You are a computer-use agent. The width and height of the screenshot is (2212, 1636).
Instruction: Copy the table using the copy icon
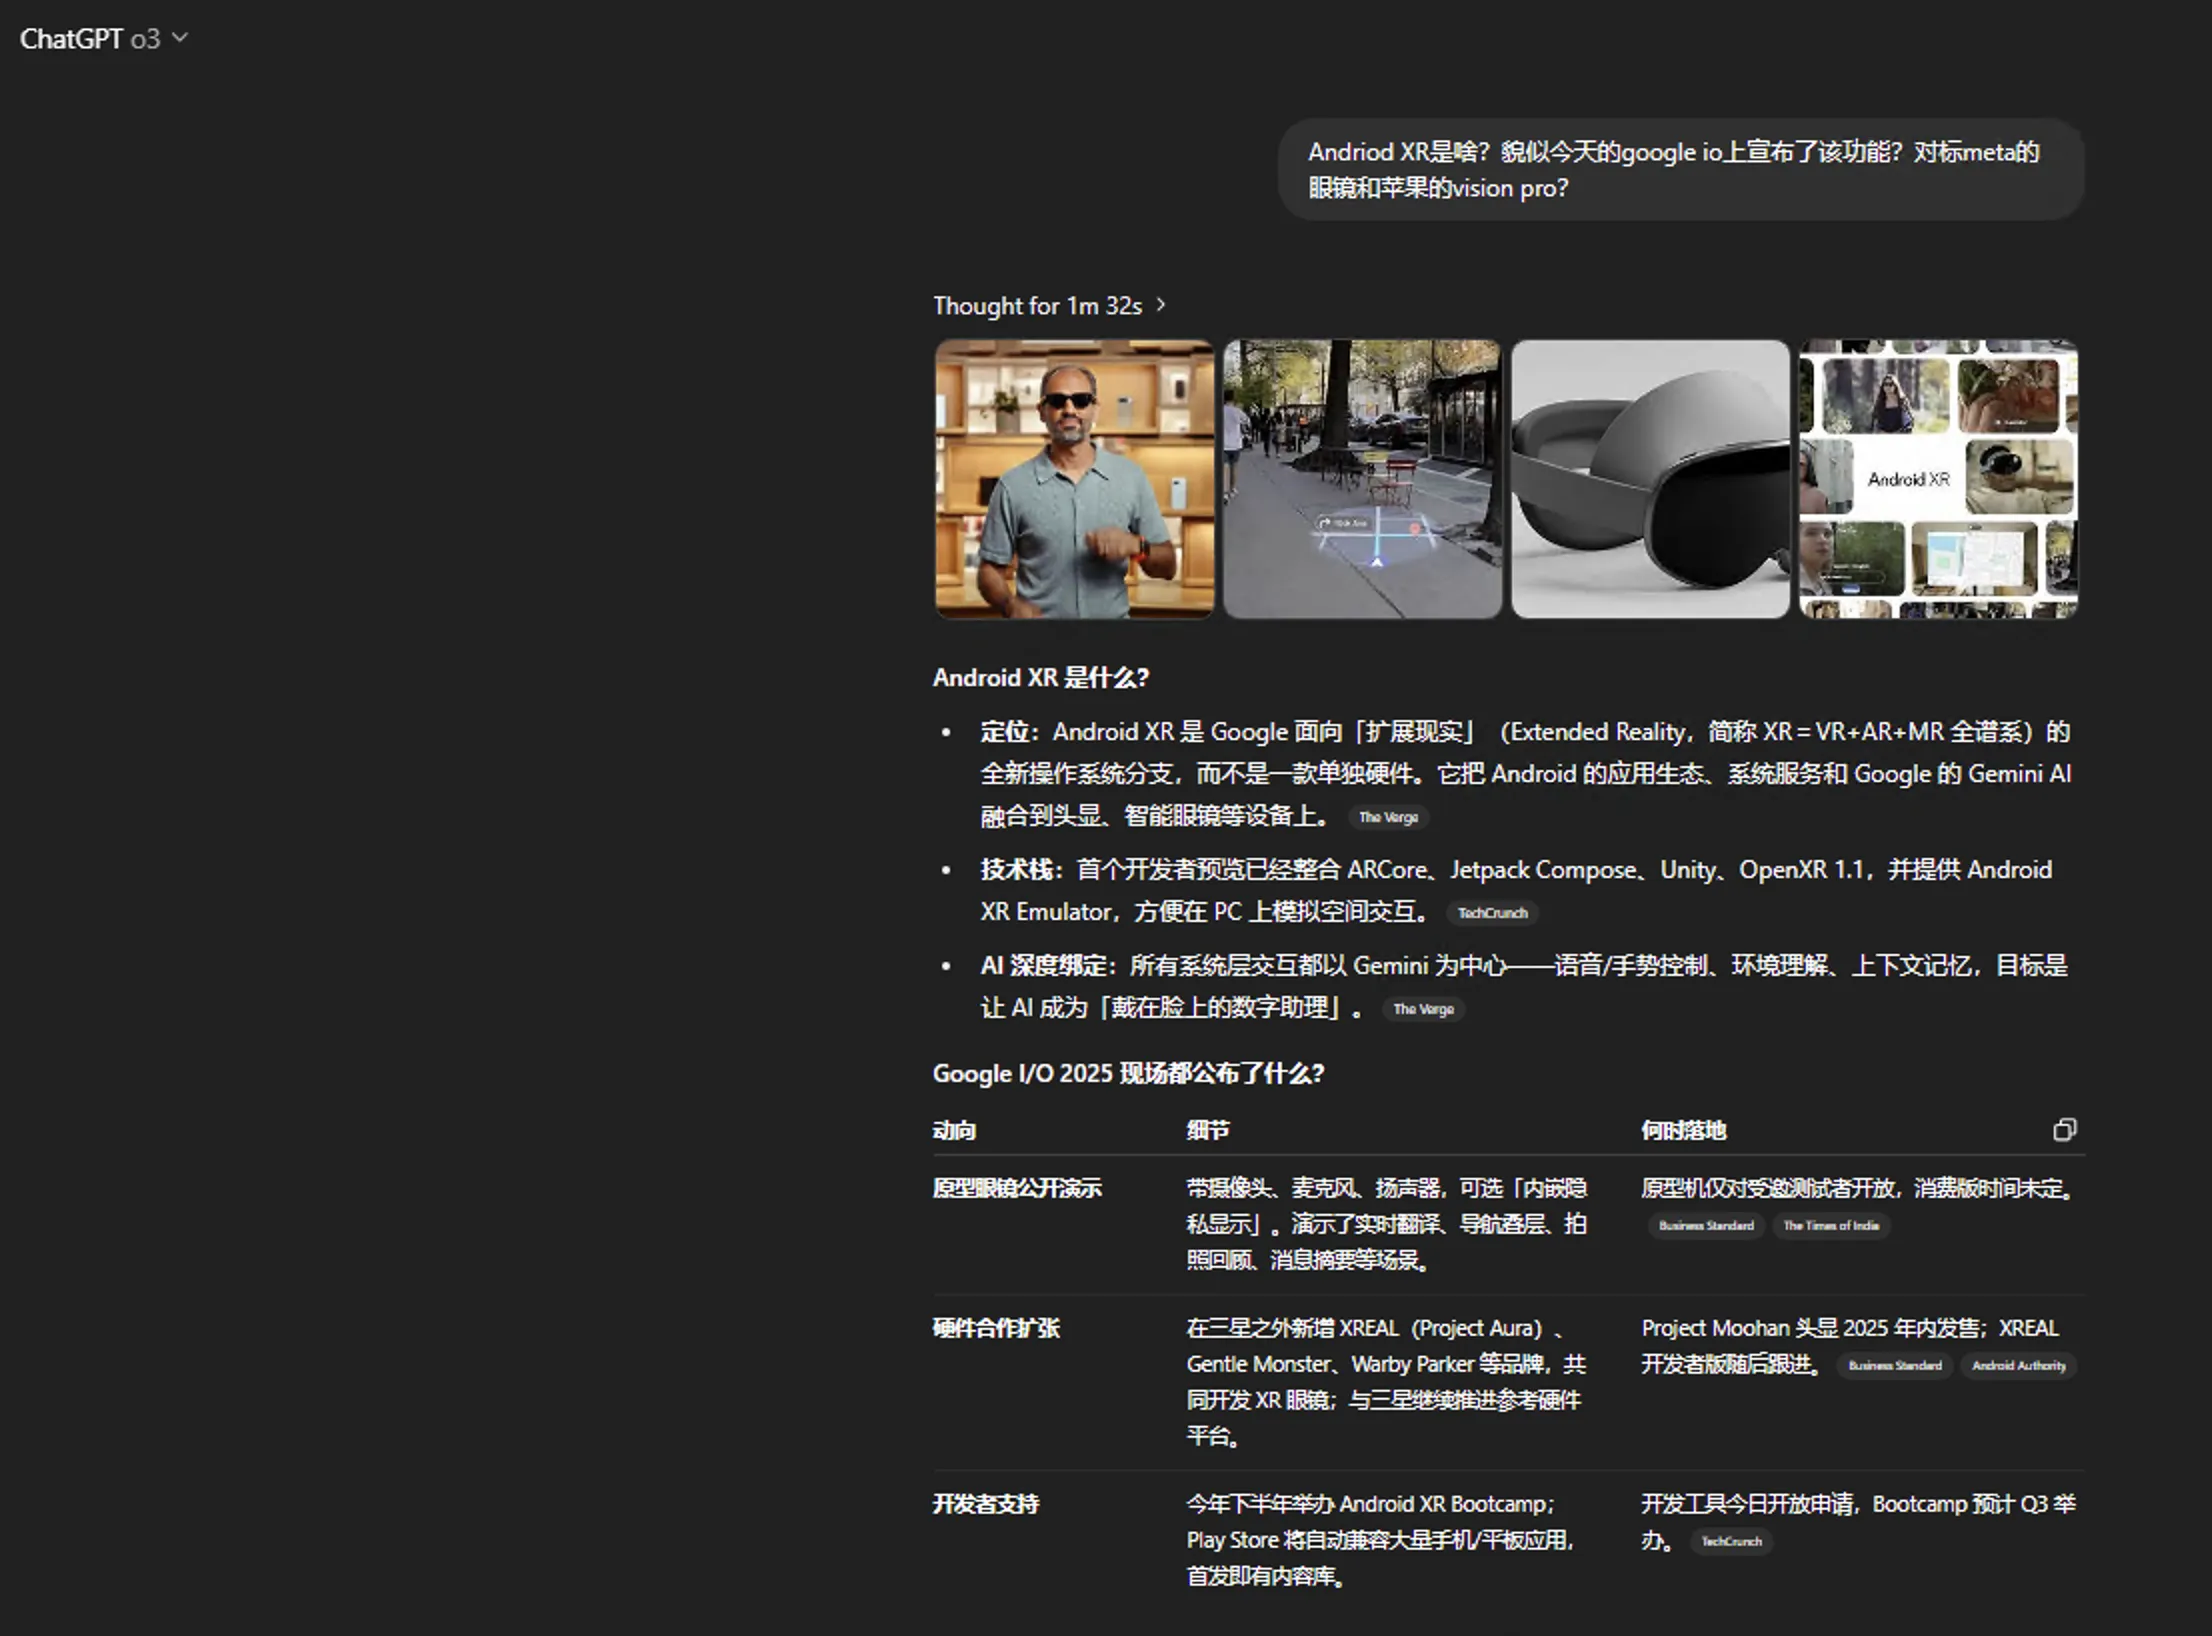tap(2064, 1130)
